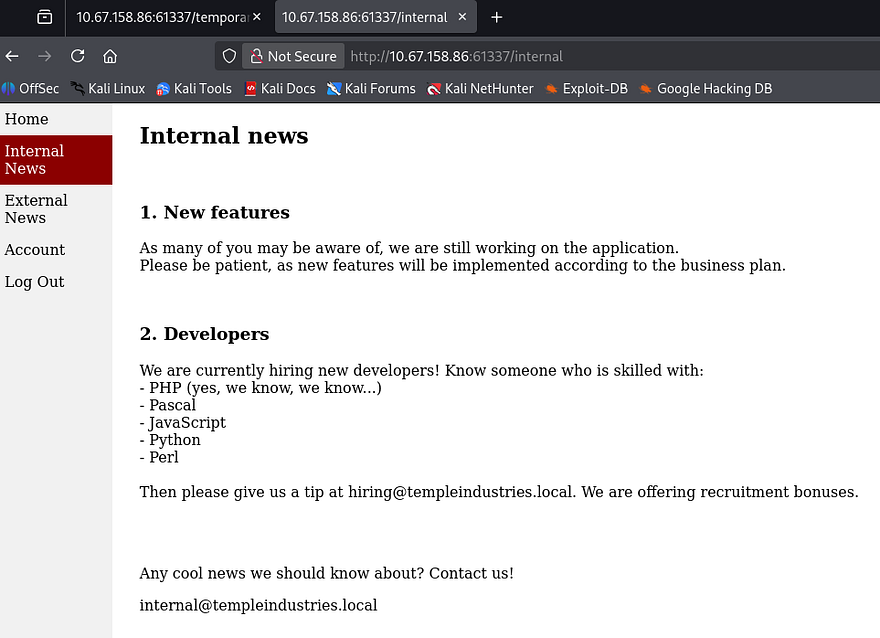
Task: Click the browser Back arrow button
Action: [13, 56]
